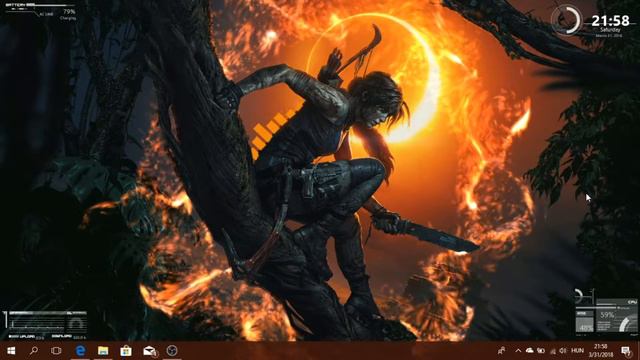Open OneDrive cloud tray icon
Screen dimensions: 640x360
530,351
